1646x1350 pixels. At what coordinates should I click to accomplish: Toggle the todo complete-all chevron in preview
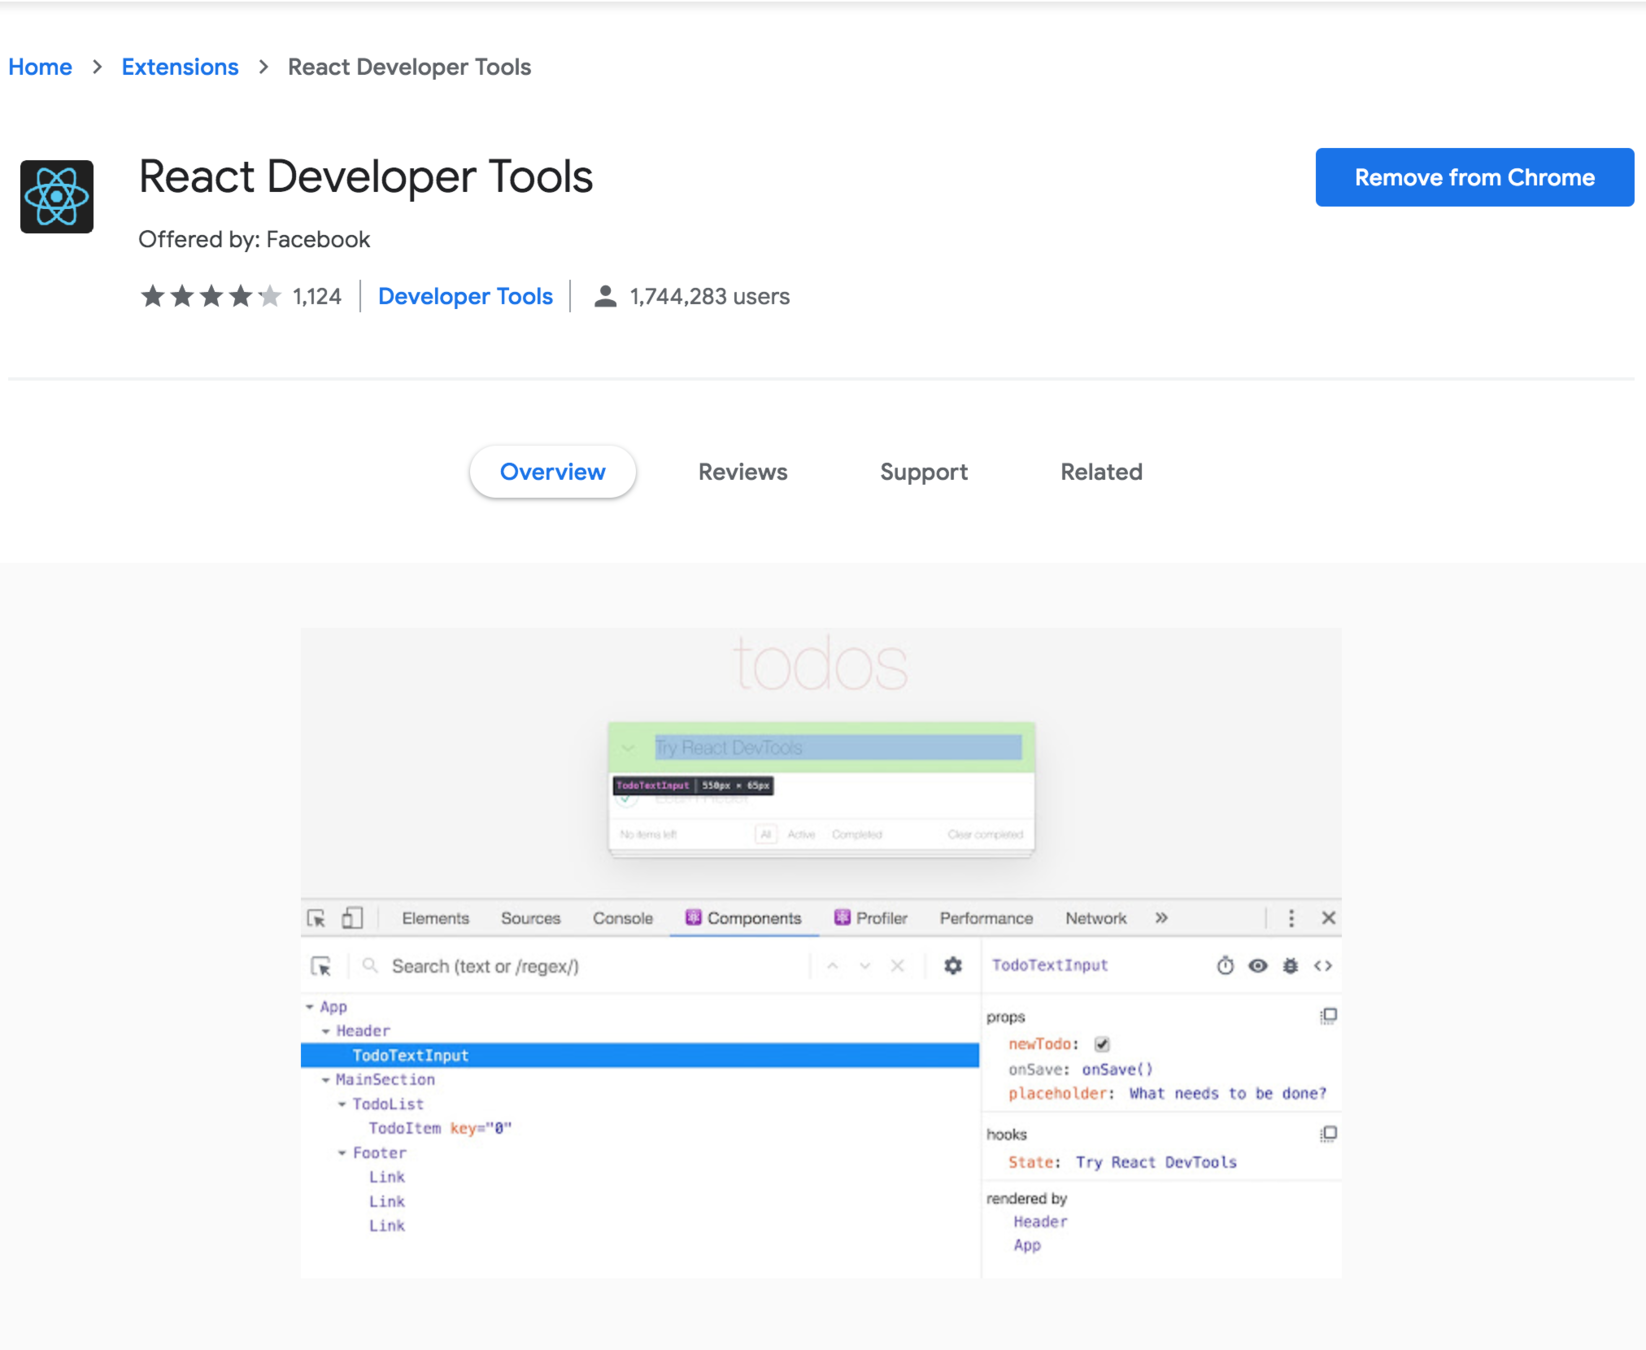(628, 748)
